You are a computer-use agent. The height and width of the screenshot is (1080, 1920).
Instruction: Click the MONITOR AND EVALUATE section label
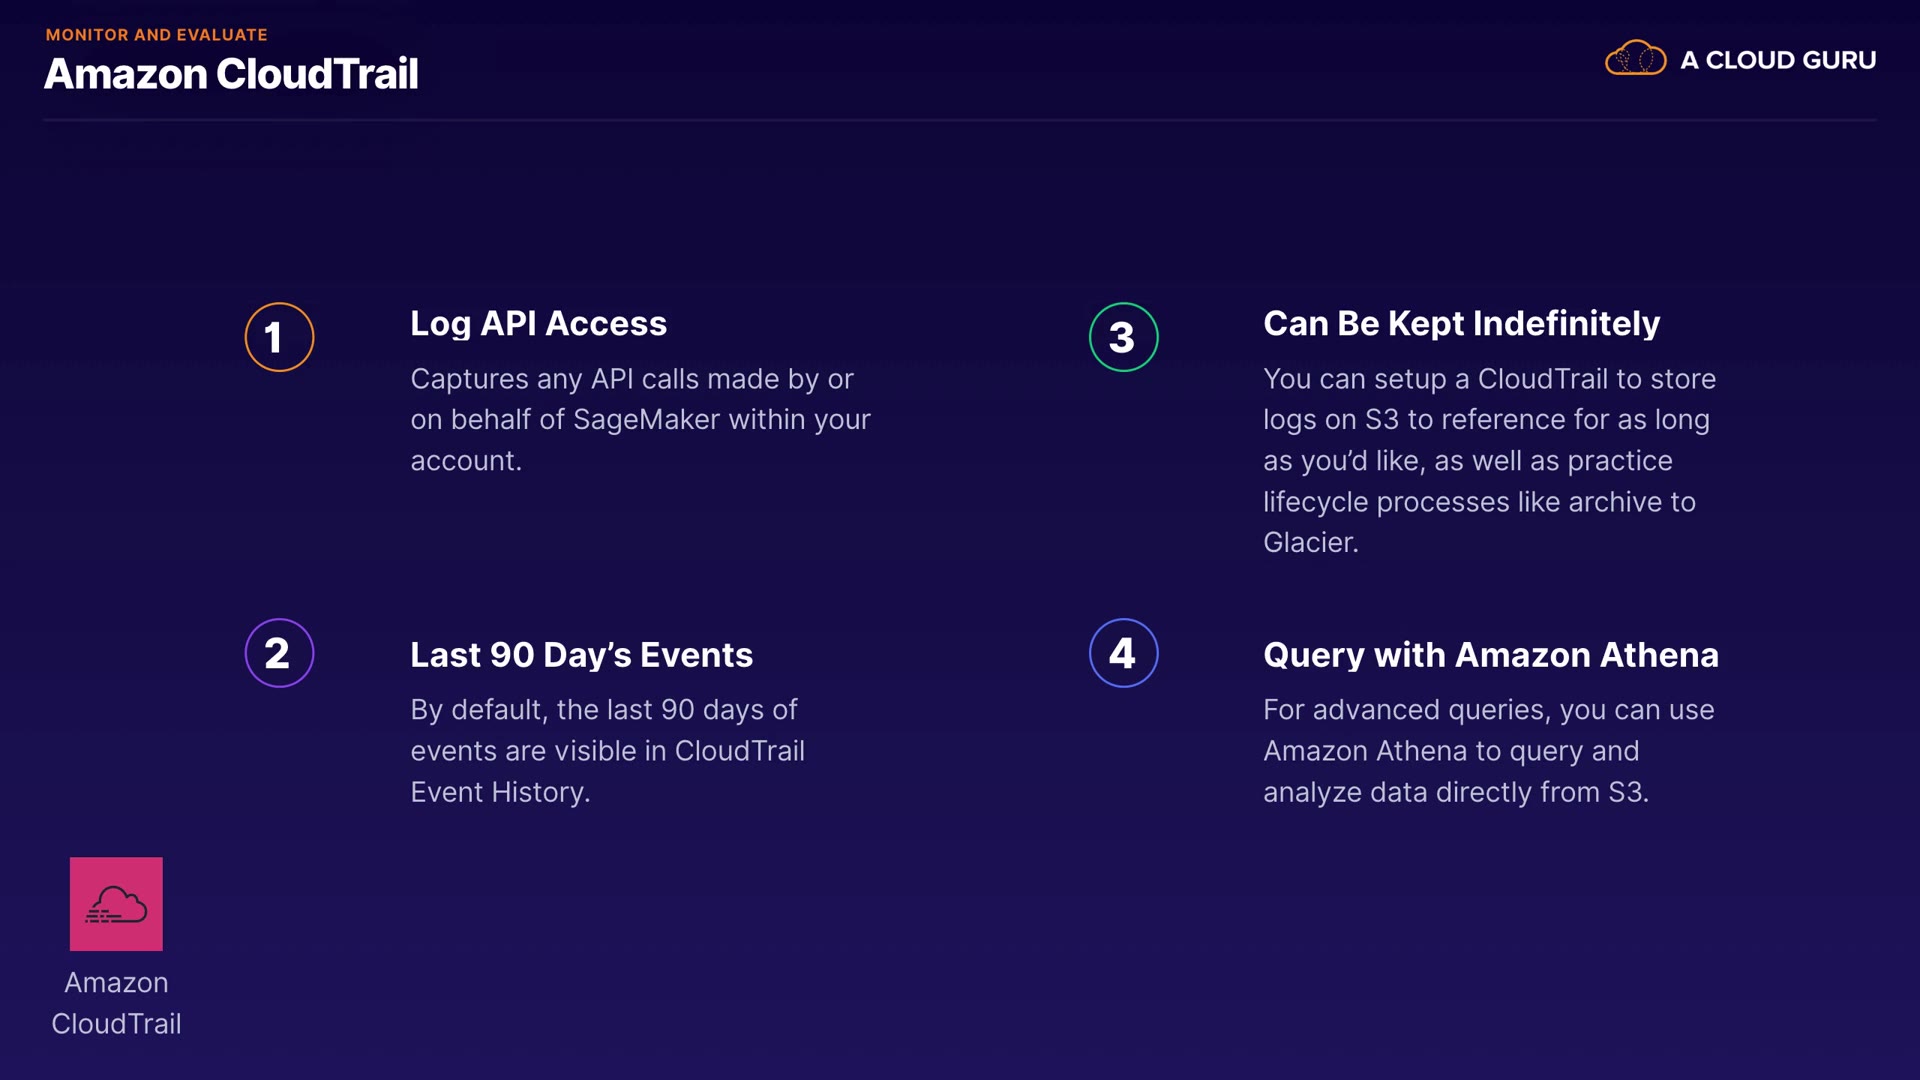point(156,34)
